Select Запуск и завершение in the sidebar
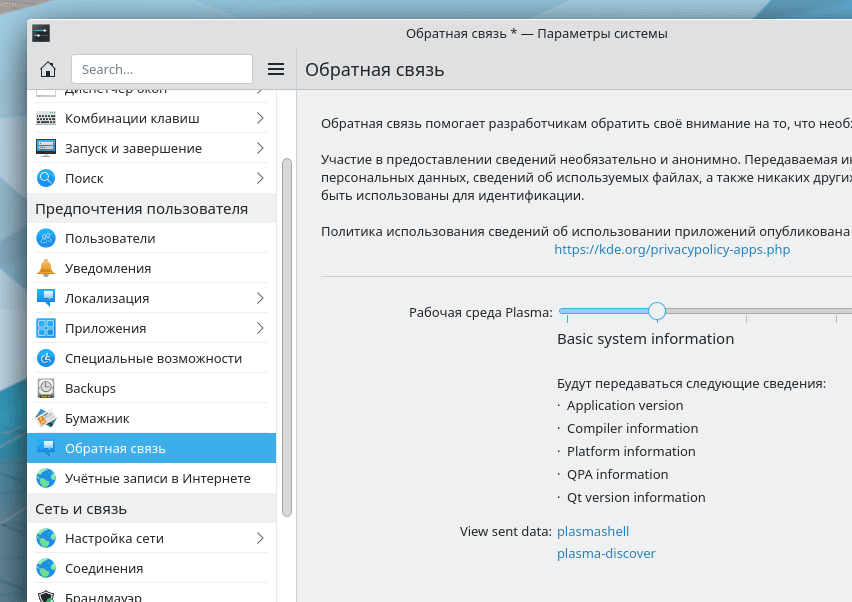Screen dimensions: 852x602 [x=133, y=148]
